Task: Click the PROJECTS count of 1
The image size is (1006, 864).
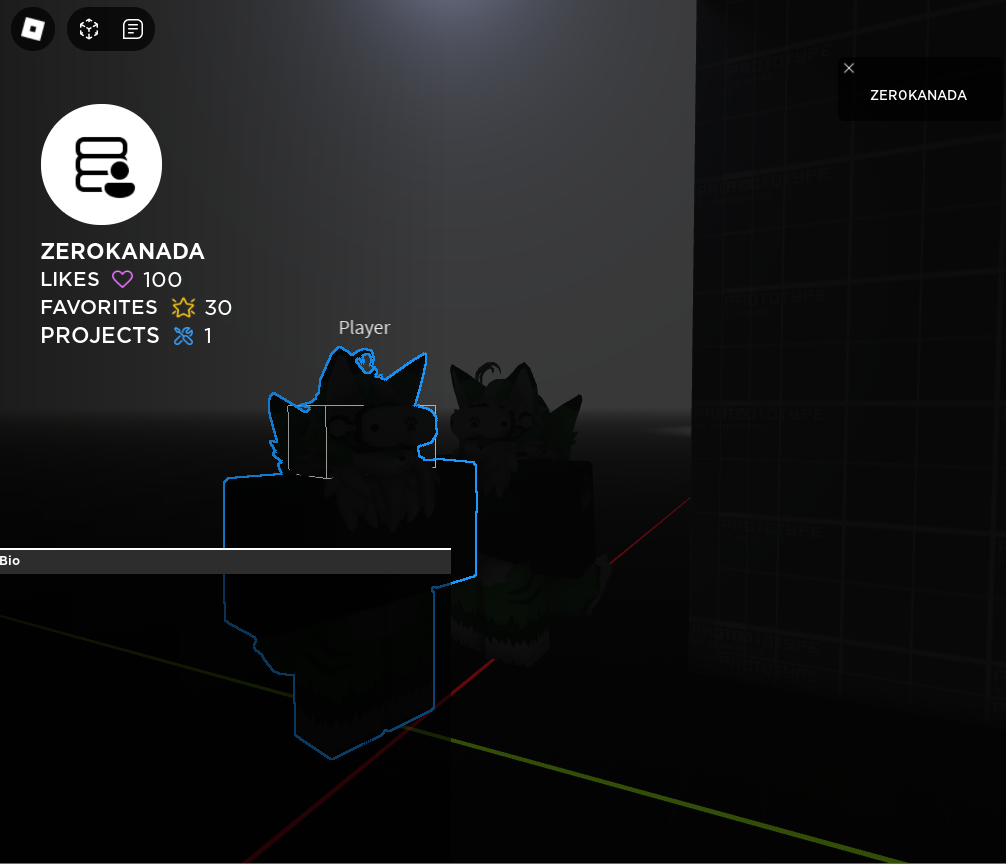Action: point(209,336)
